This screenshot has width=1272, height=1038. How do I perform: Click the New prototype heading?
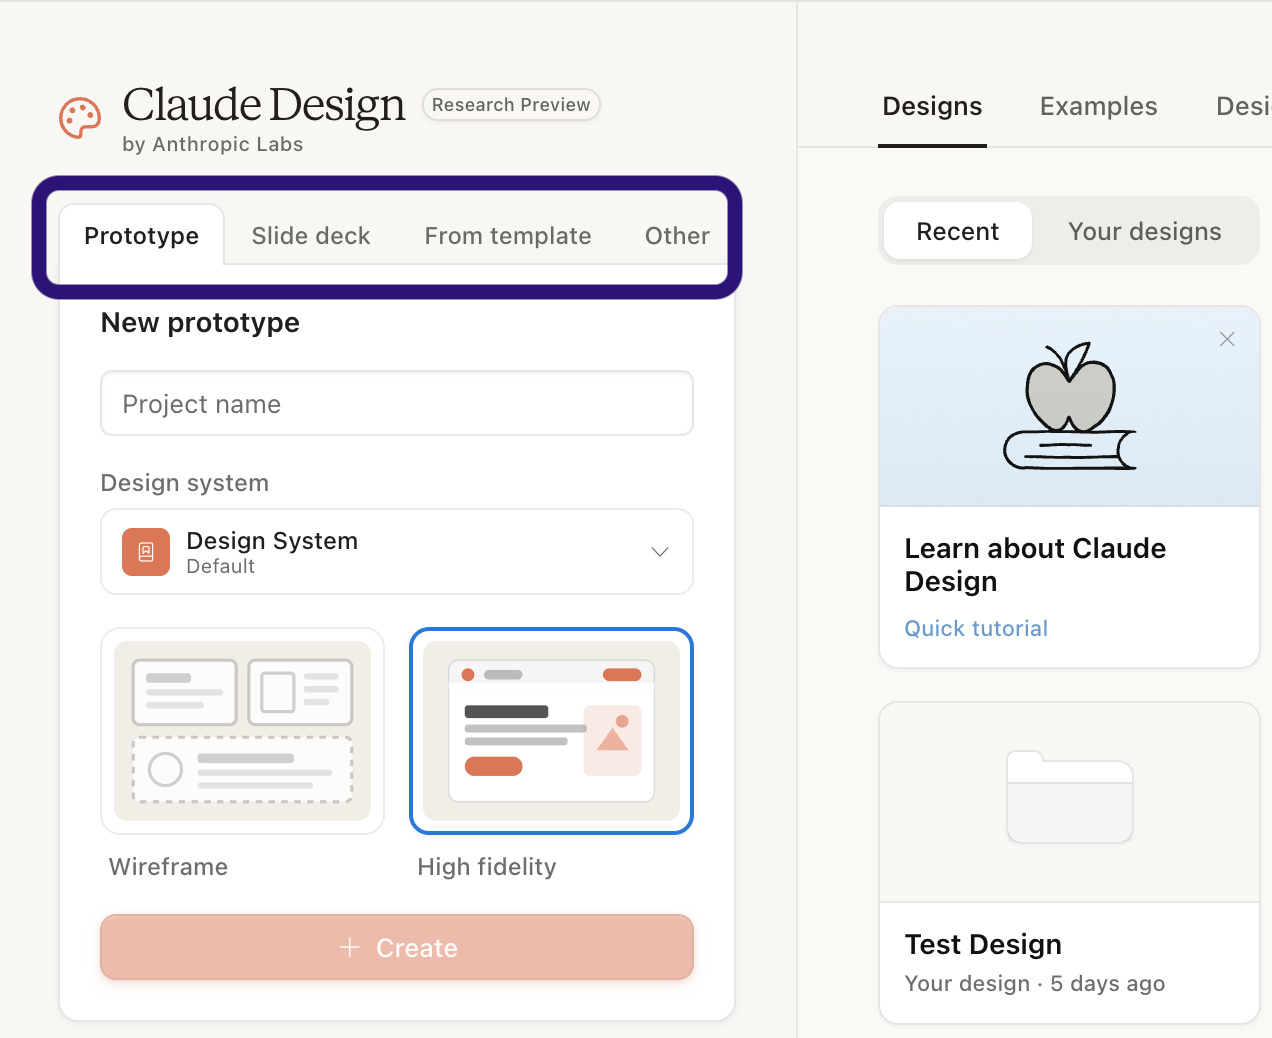click(x=200, y=322)
